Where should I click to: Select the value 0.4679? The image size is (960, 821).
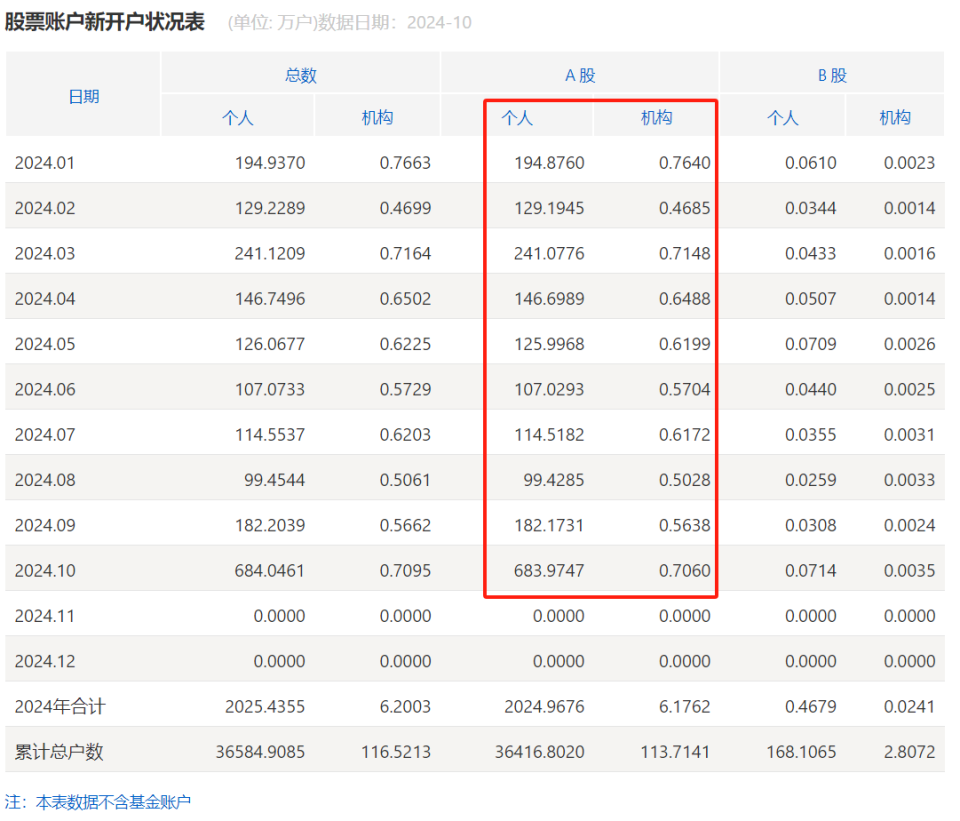(811, 707)
